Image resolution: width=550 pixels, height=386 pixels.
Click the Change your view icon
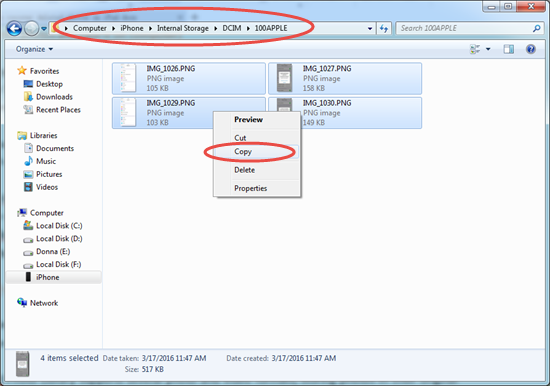475,49
